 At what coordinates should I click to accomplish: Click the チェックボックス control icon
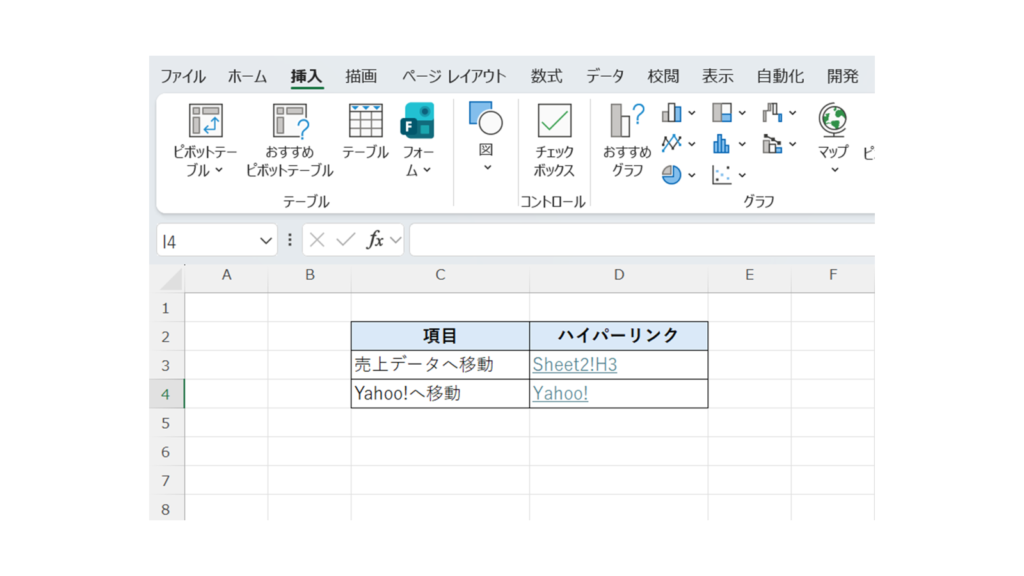pyautogui.click(x=554, y=121)
